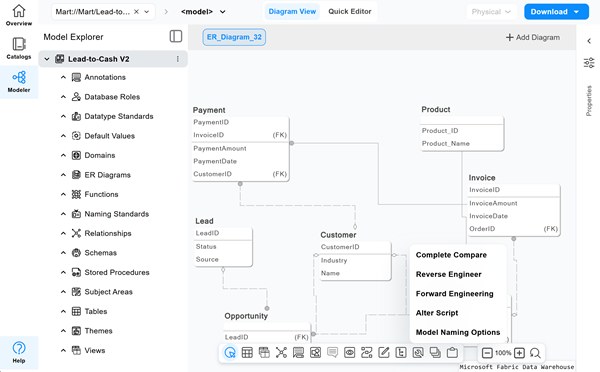Click the actions wrench icon in toolbar
This screenshot has width=600, height=372.
[x=418, y=352]
